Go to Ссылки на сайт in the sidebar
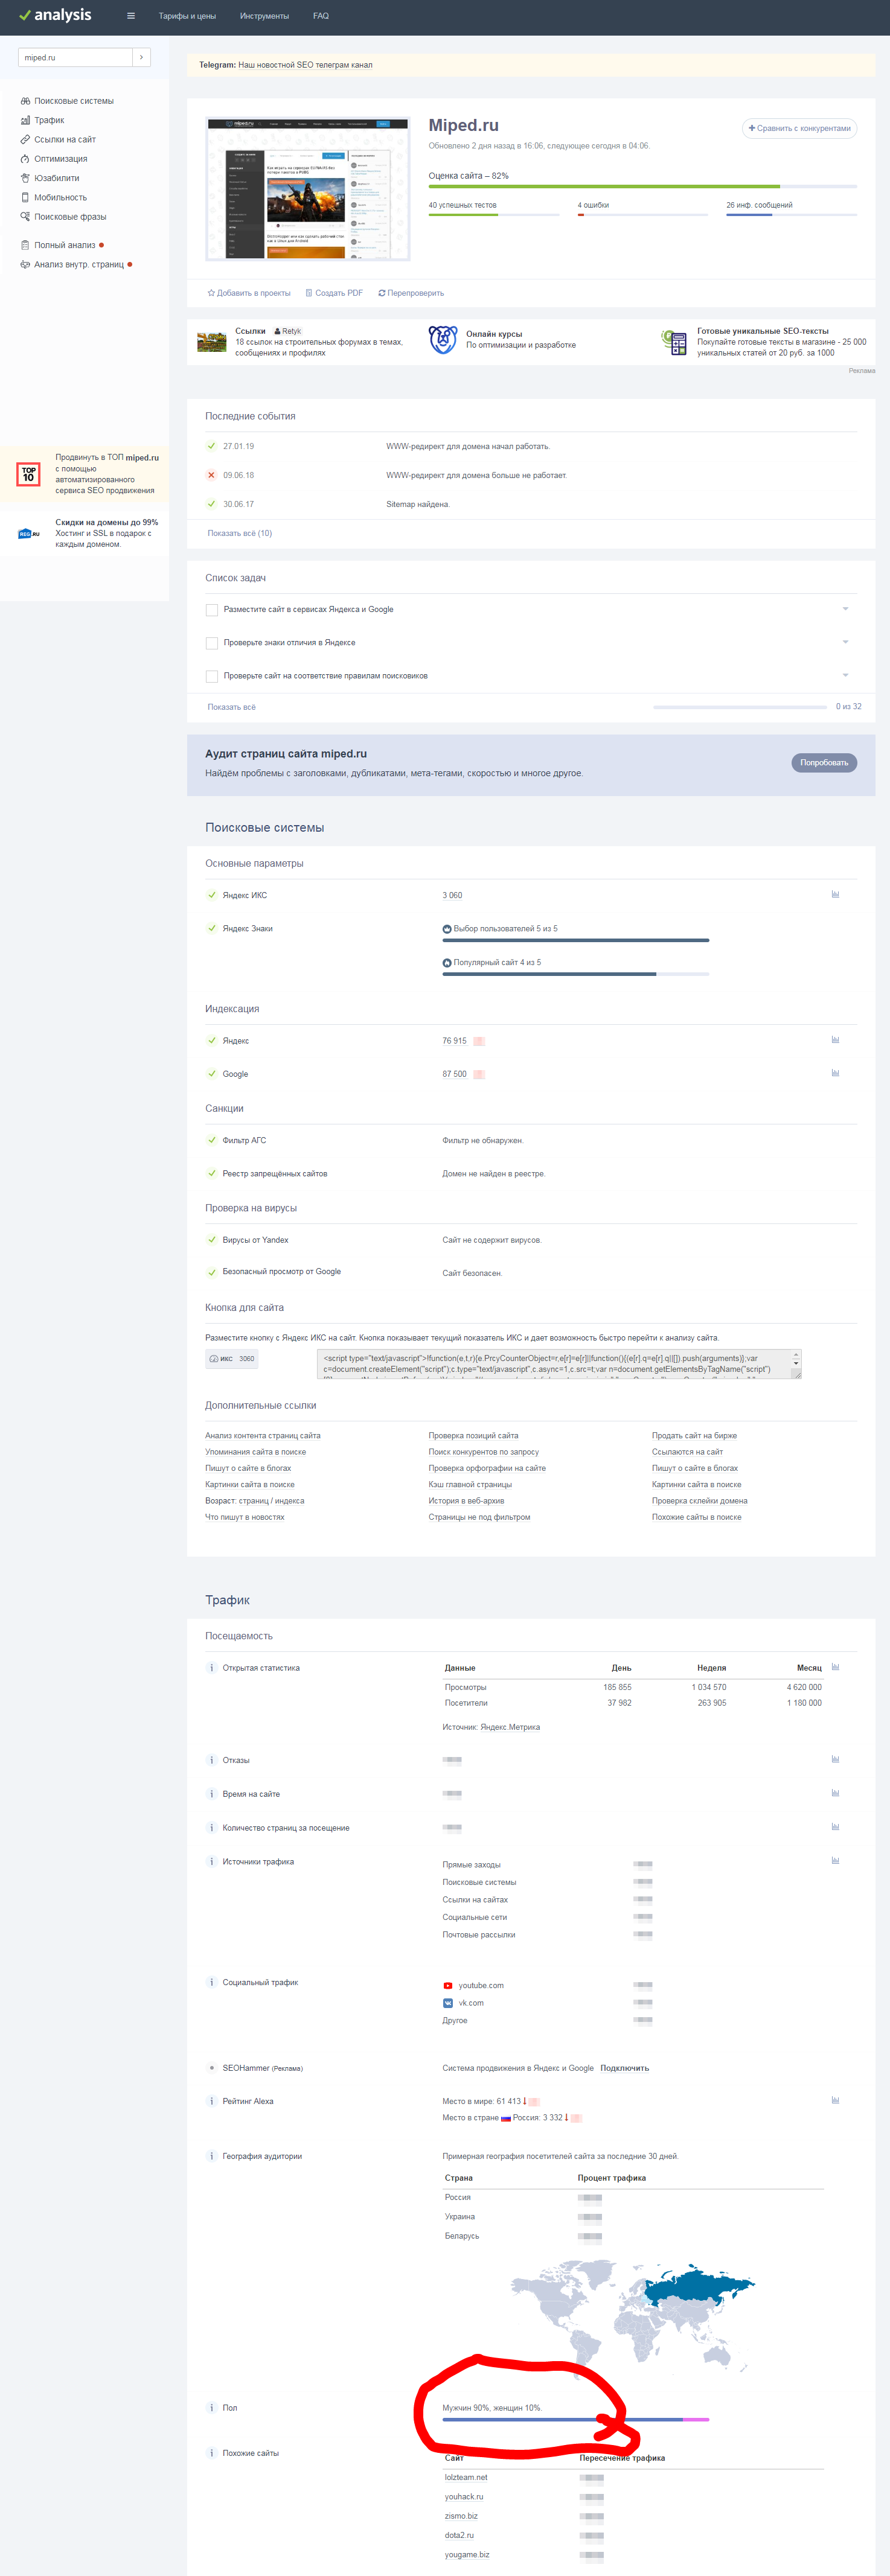The image size is (890, 2576). tap(58, 139)
